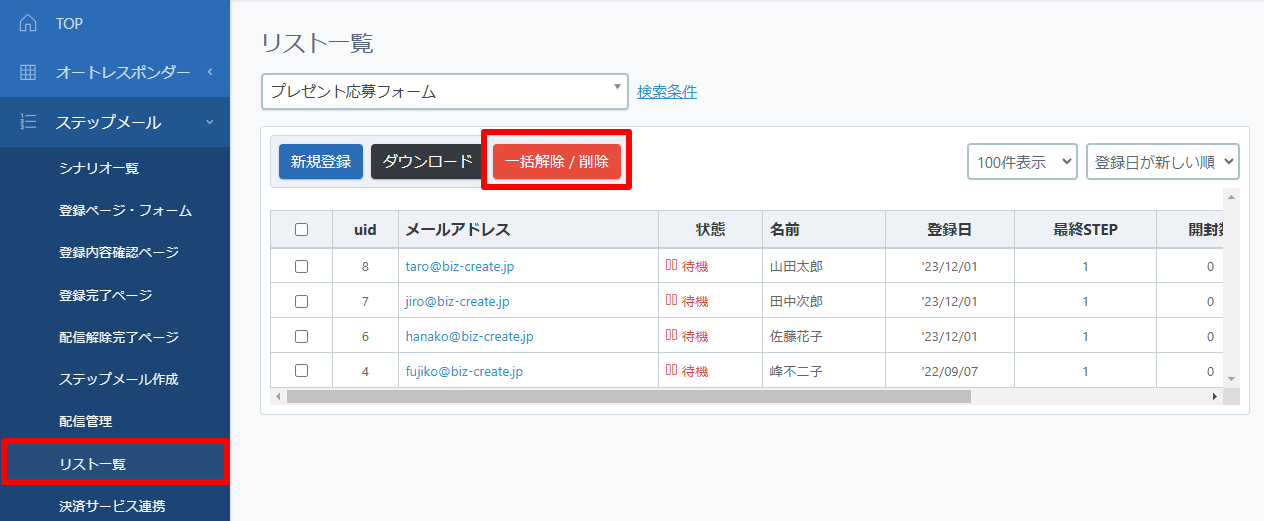Viewport: 1264px width, 521px height.
Task: Click the horizontal scrollbar thumb under the table
Action: pos(628,397)
